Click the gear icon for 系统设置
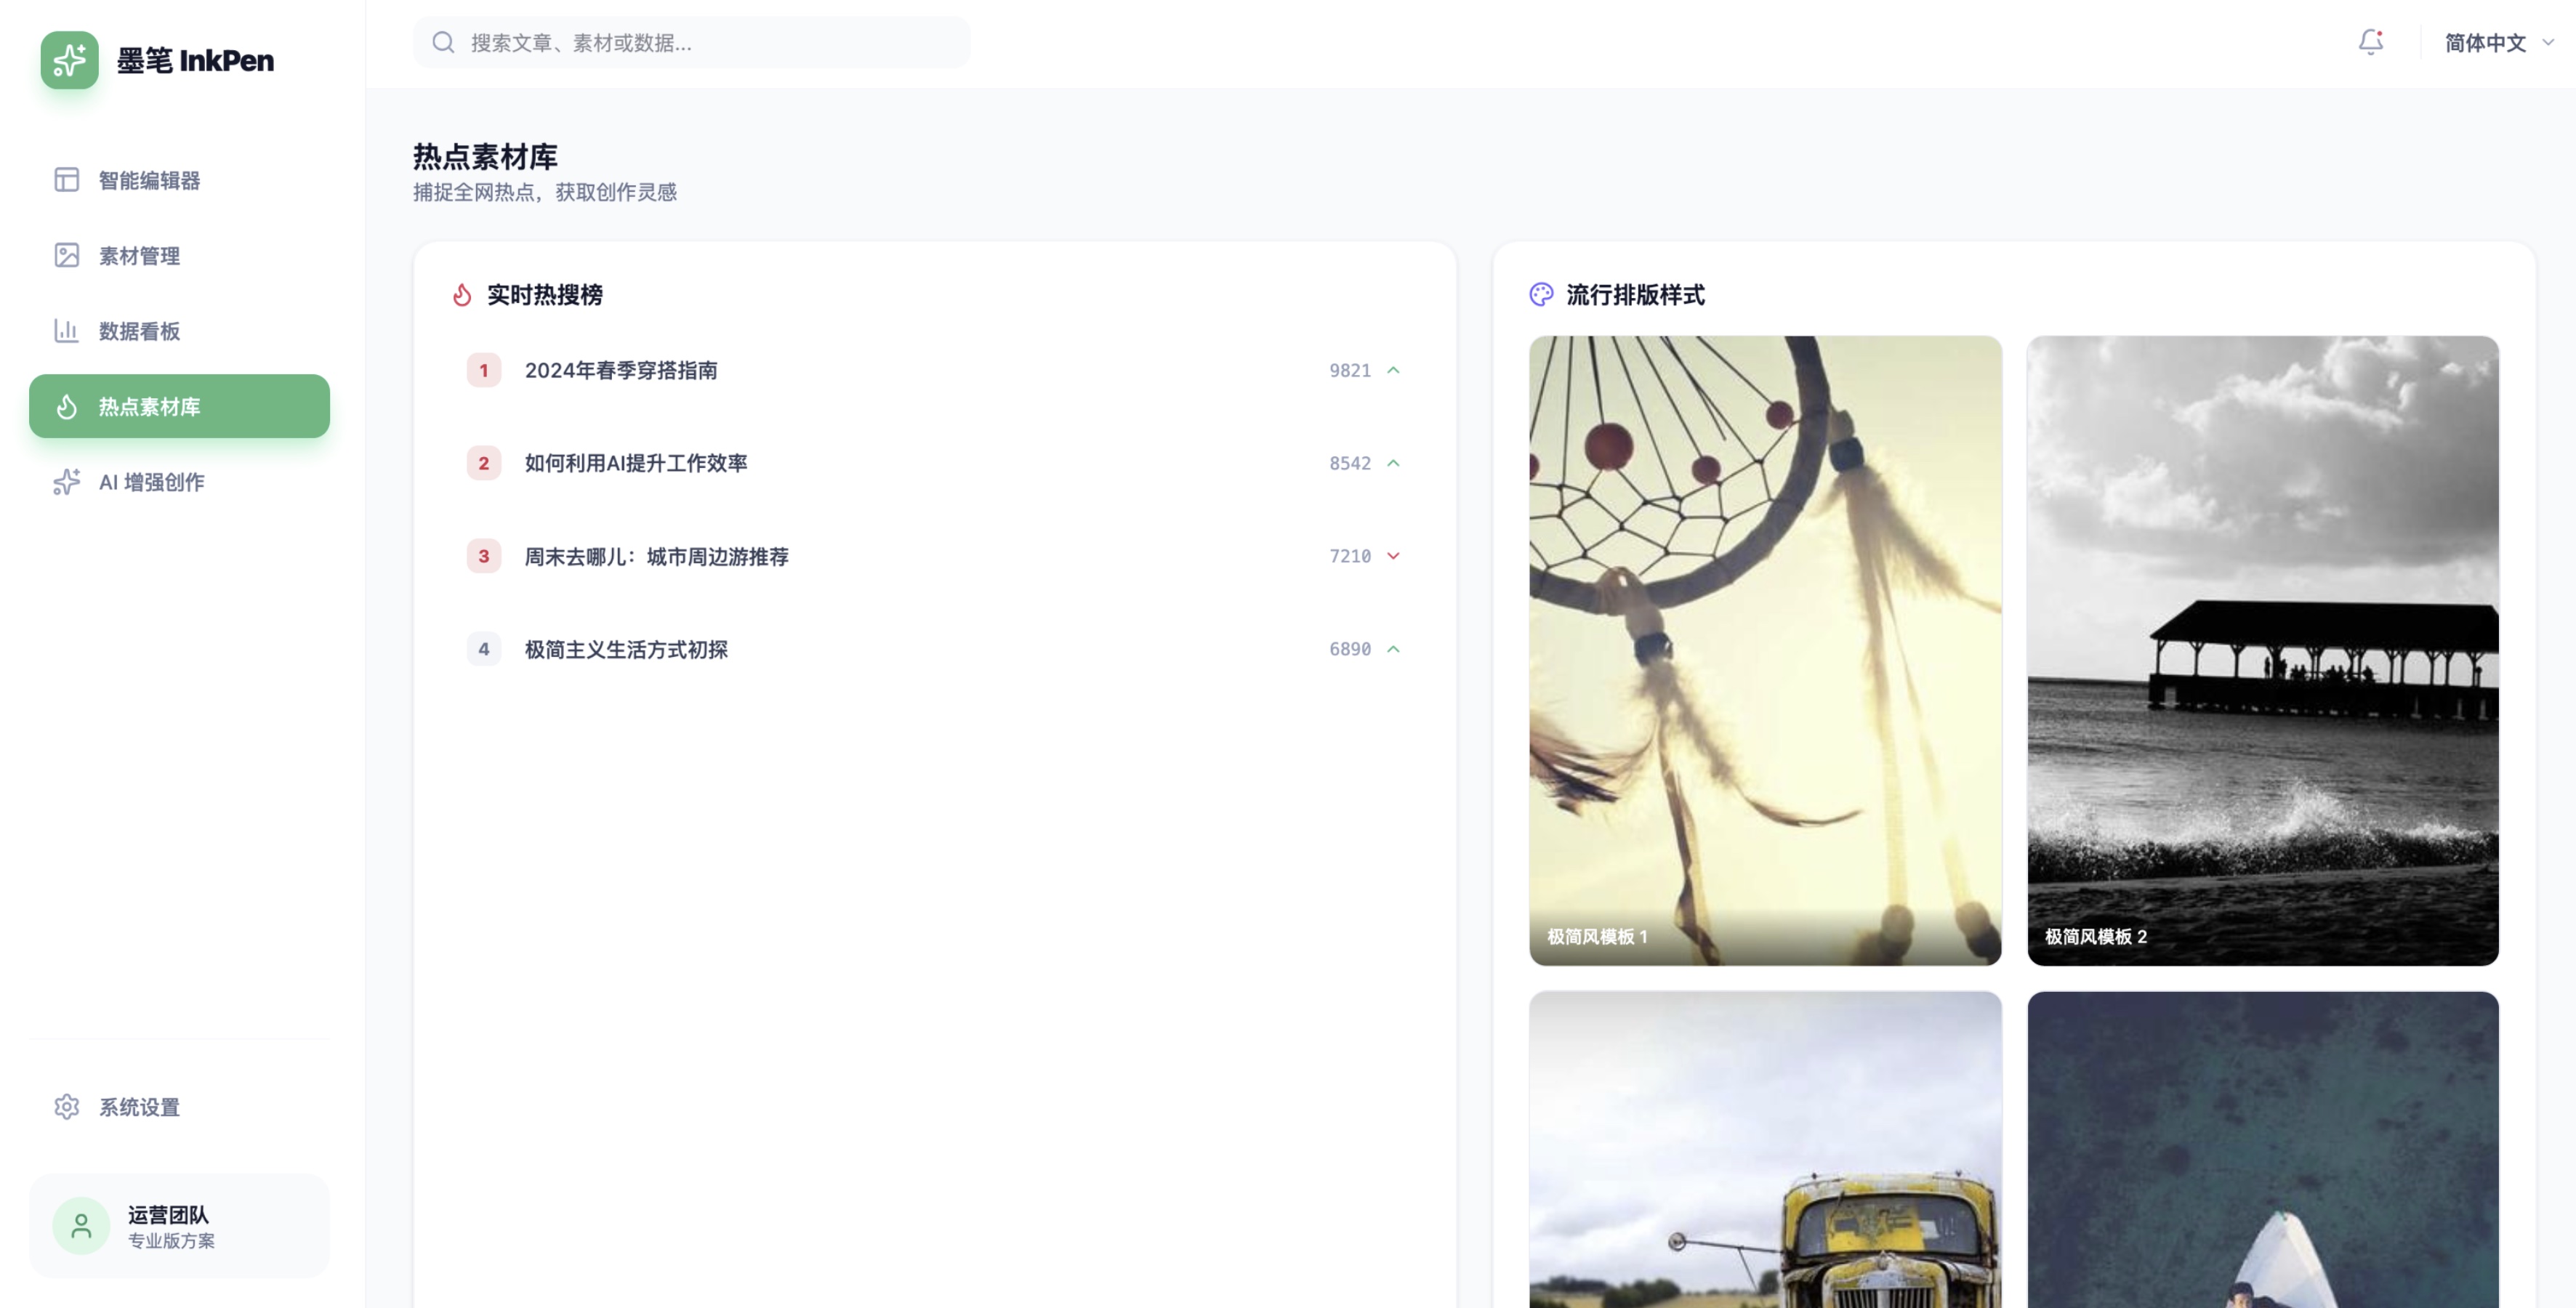Viewport: 2576px width, 1308px height. [66, 1107]
